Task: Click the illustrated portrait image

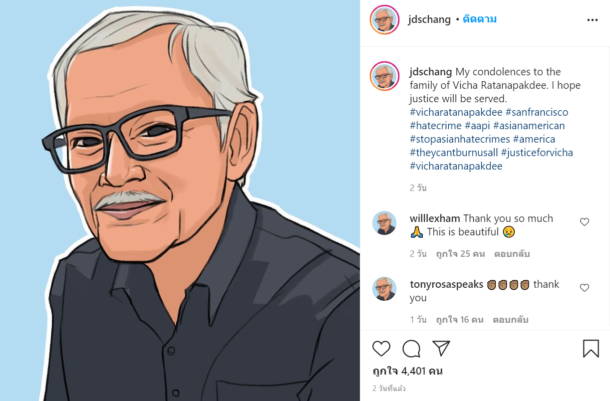Action: click(x=180, y=201)
